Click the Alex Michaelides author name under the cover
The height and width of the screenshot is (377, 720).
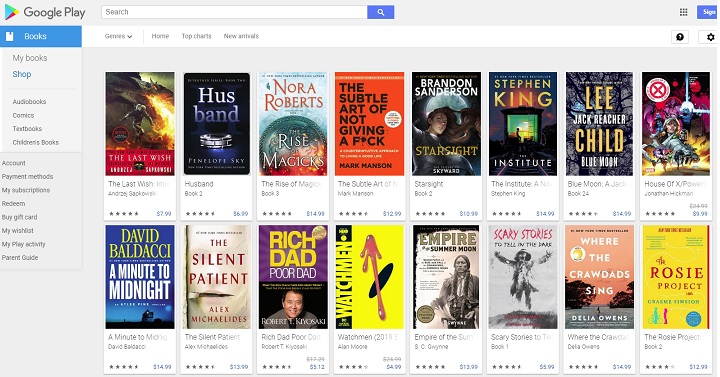[x=206, y=347]
